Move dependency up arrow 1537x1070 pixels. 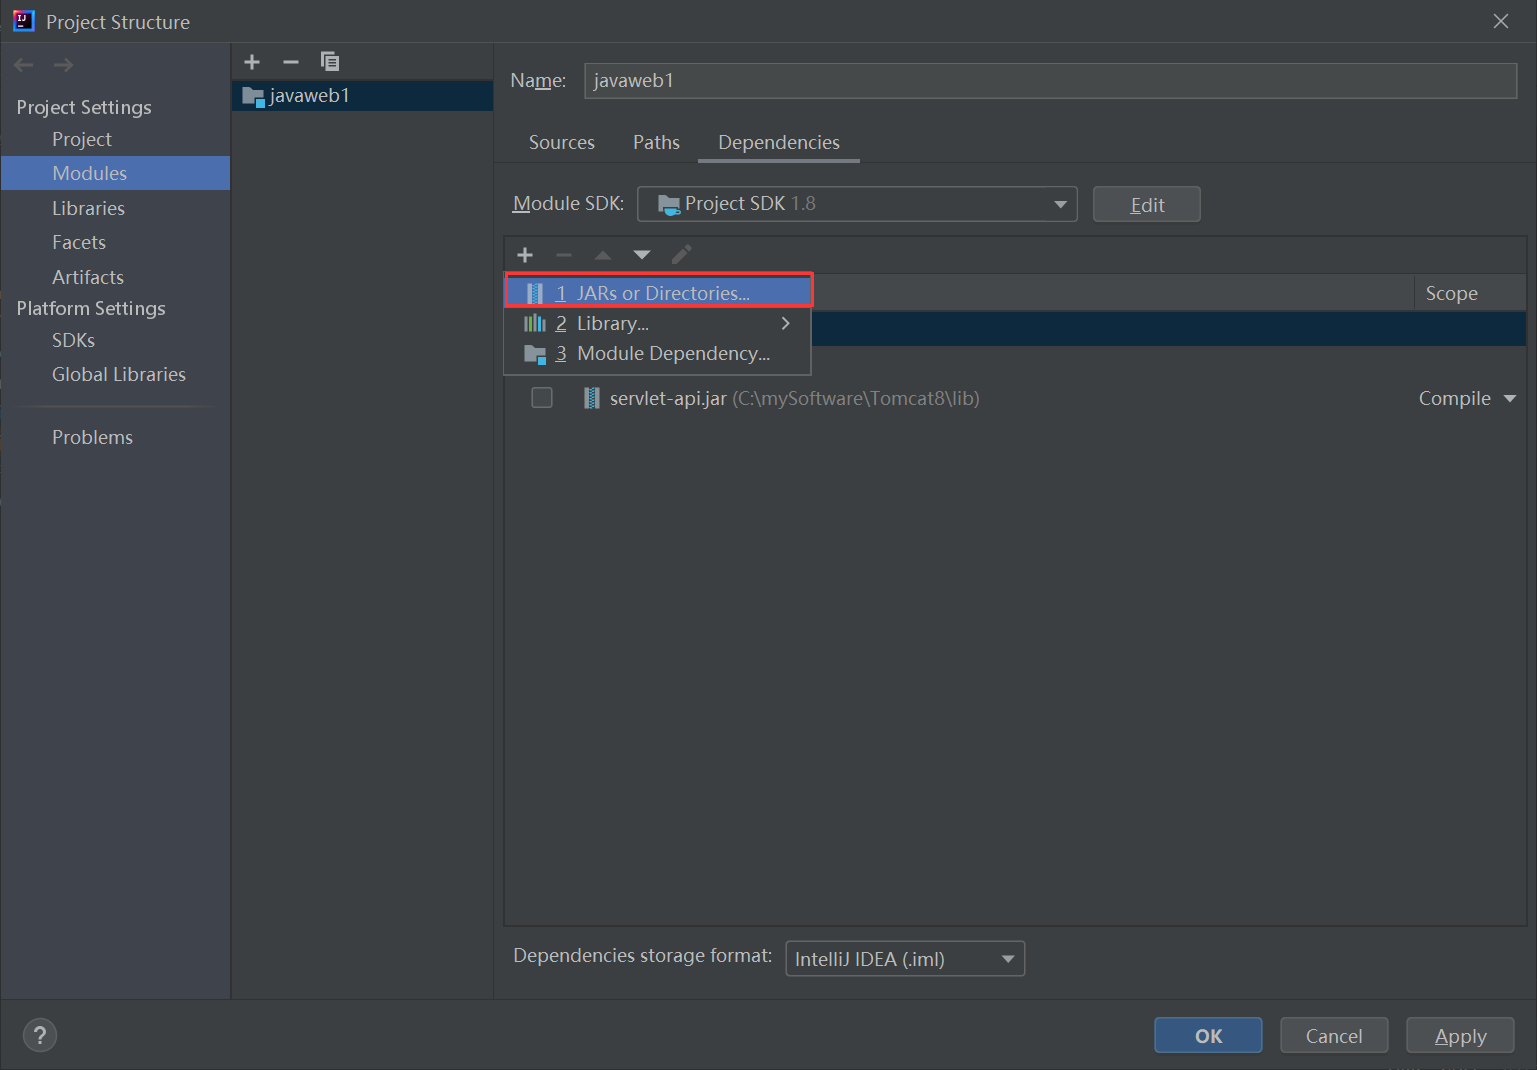point(603,255)
